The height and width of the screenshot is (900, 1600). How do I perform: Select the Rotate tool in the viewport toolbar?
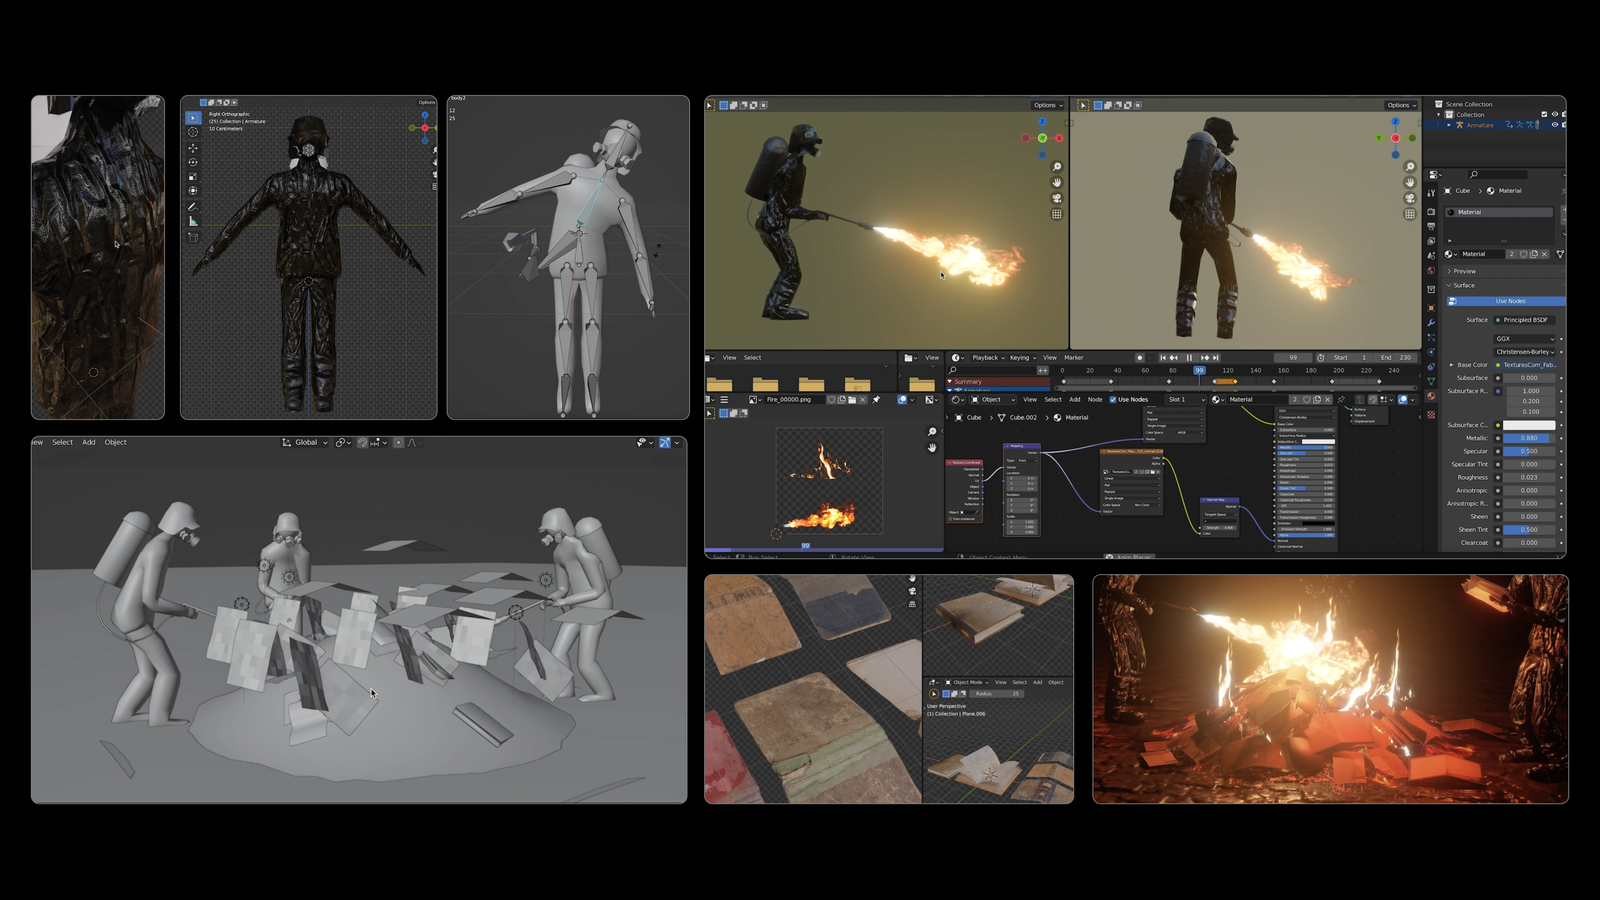(193, 162)
